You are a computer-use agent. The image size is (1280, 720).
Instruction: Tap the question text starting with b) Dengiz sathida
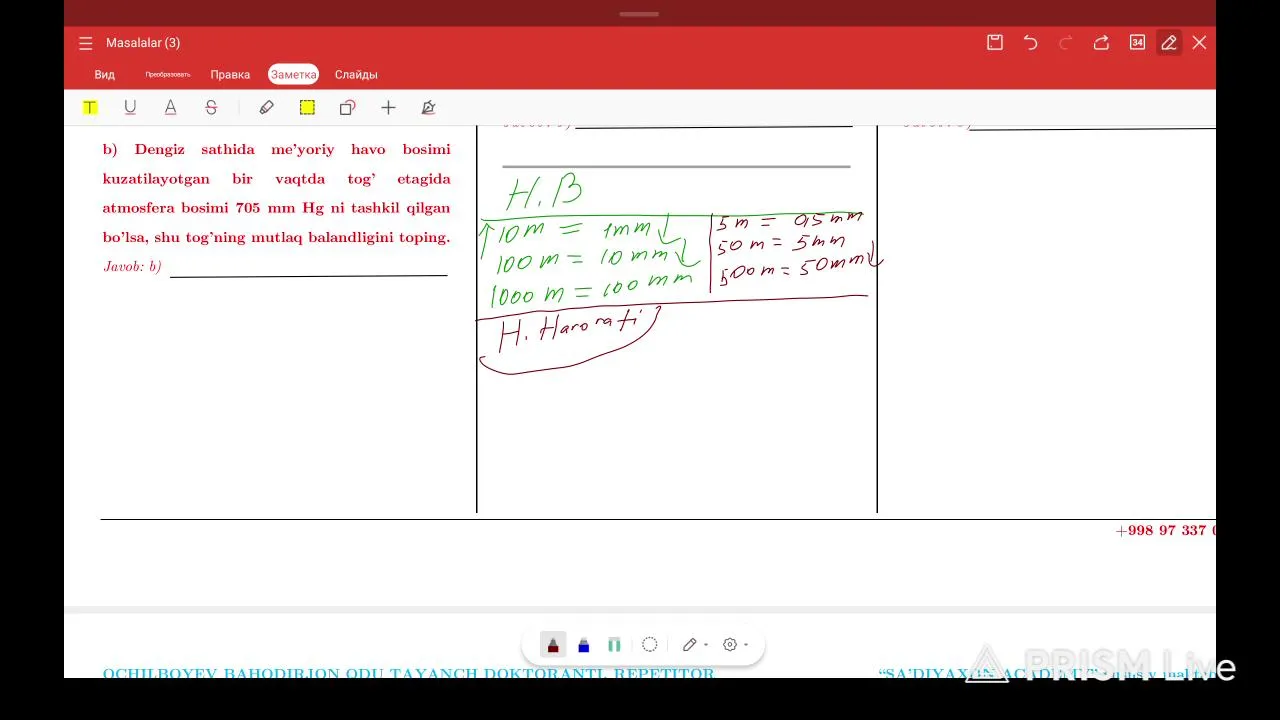pyautogui.click(x=276, y=193)
